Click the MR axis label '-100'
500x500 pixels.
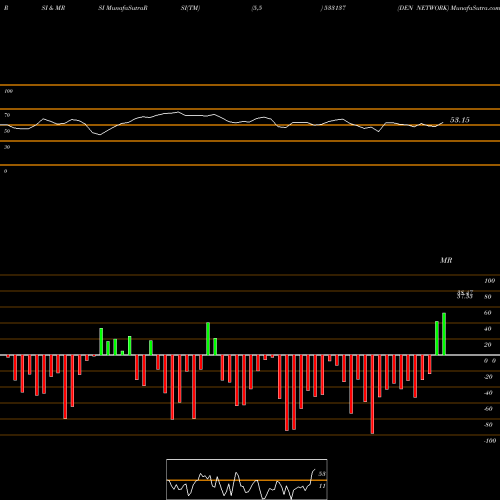[x=490, y=441]
